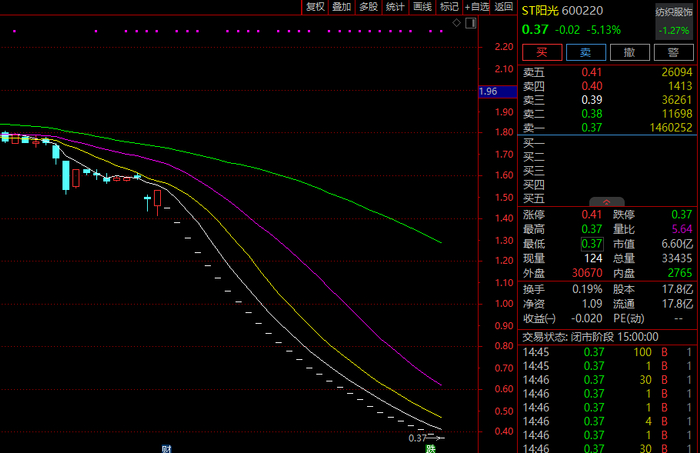Click the PE(动) label
Image resolution: width=700 pixels, height=453 pixels.
(629, 319)
